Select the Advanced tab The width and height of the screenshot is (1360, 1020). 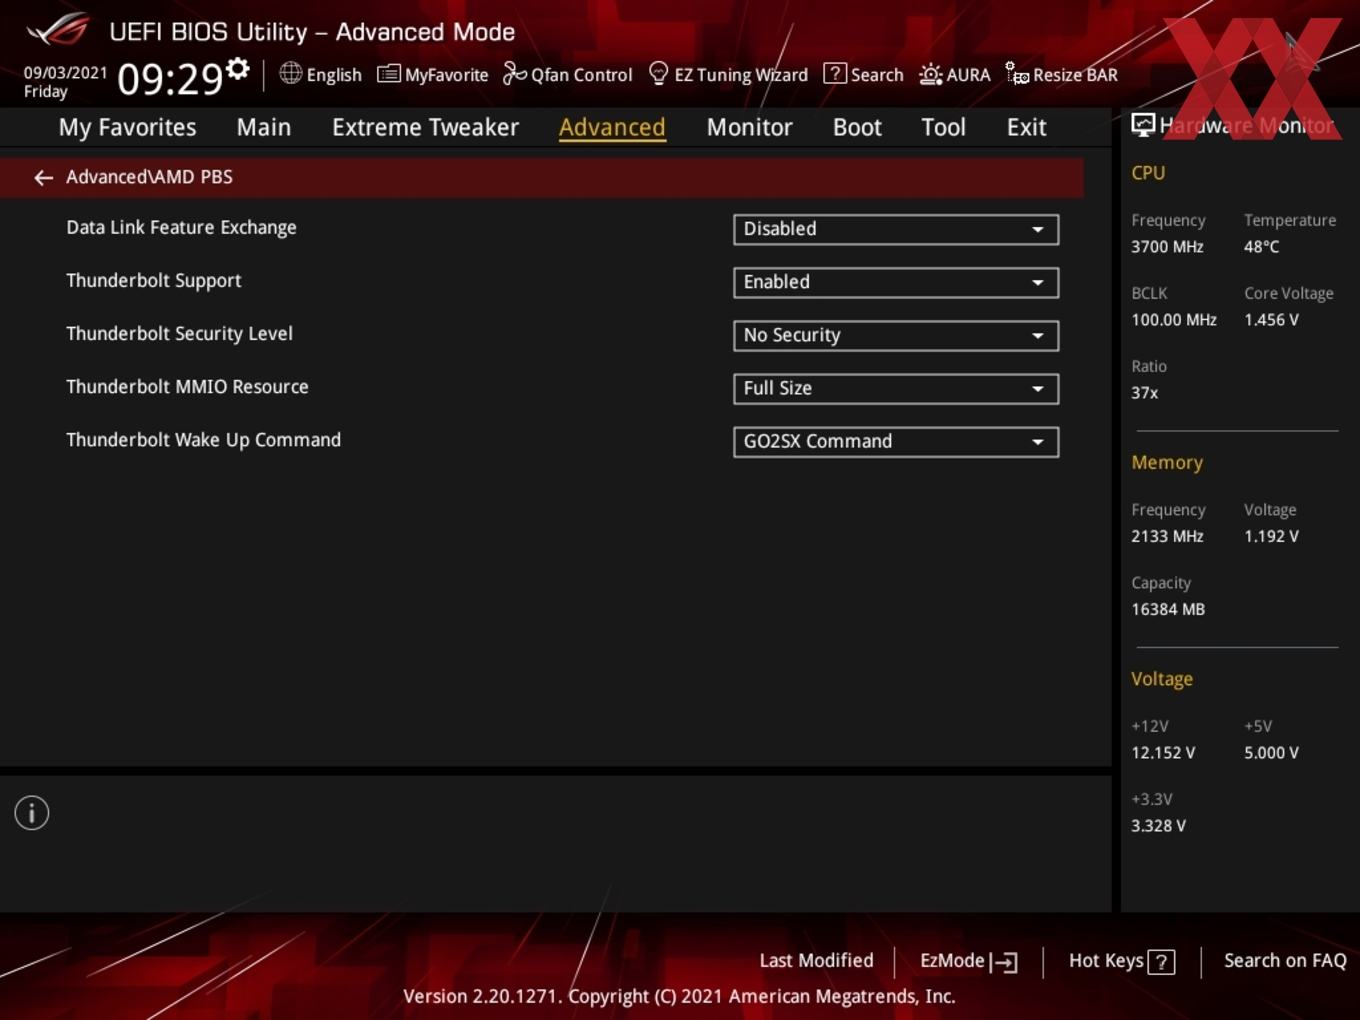[x=612, y=127]
